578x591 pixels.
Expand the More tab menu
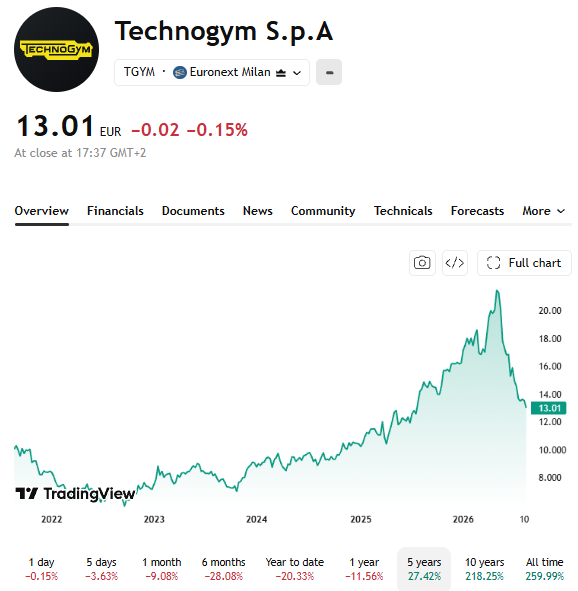point(543,211)
